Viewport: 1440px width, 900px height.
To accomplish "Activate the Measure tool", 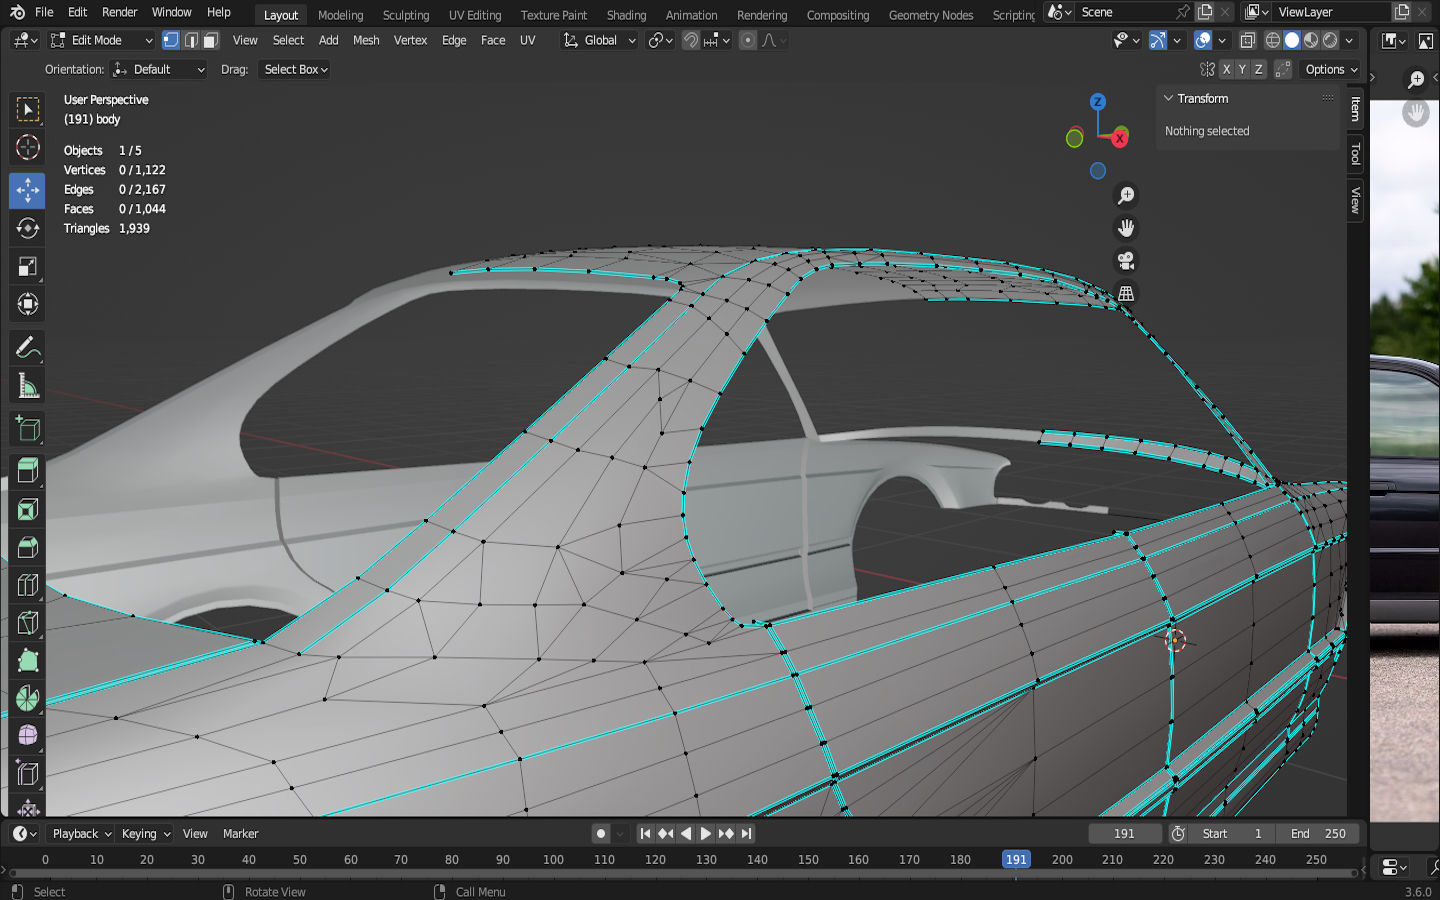I will point(27,386).
